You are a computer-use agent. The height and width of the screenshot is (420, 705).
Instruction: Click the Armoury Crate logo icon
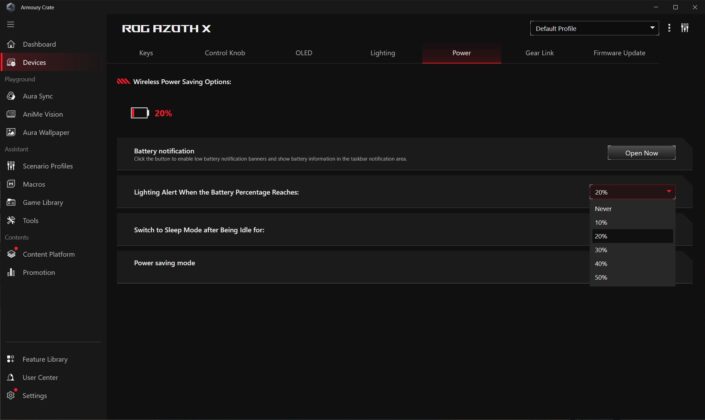tap(11, 7)
